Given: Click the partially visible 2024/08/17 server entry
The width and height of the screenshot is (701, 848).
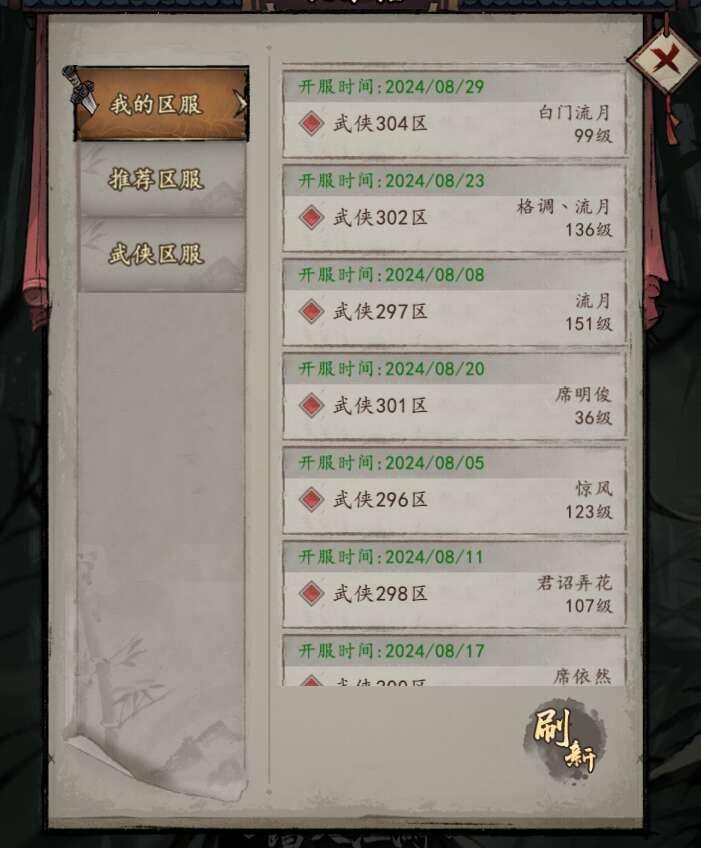Looking at the screenshot, I should (x=454, y=661).
